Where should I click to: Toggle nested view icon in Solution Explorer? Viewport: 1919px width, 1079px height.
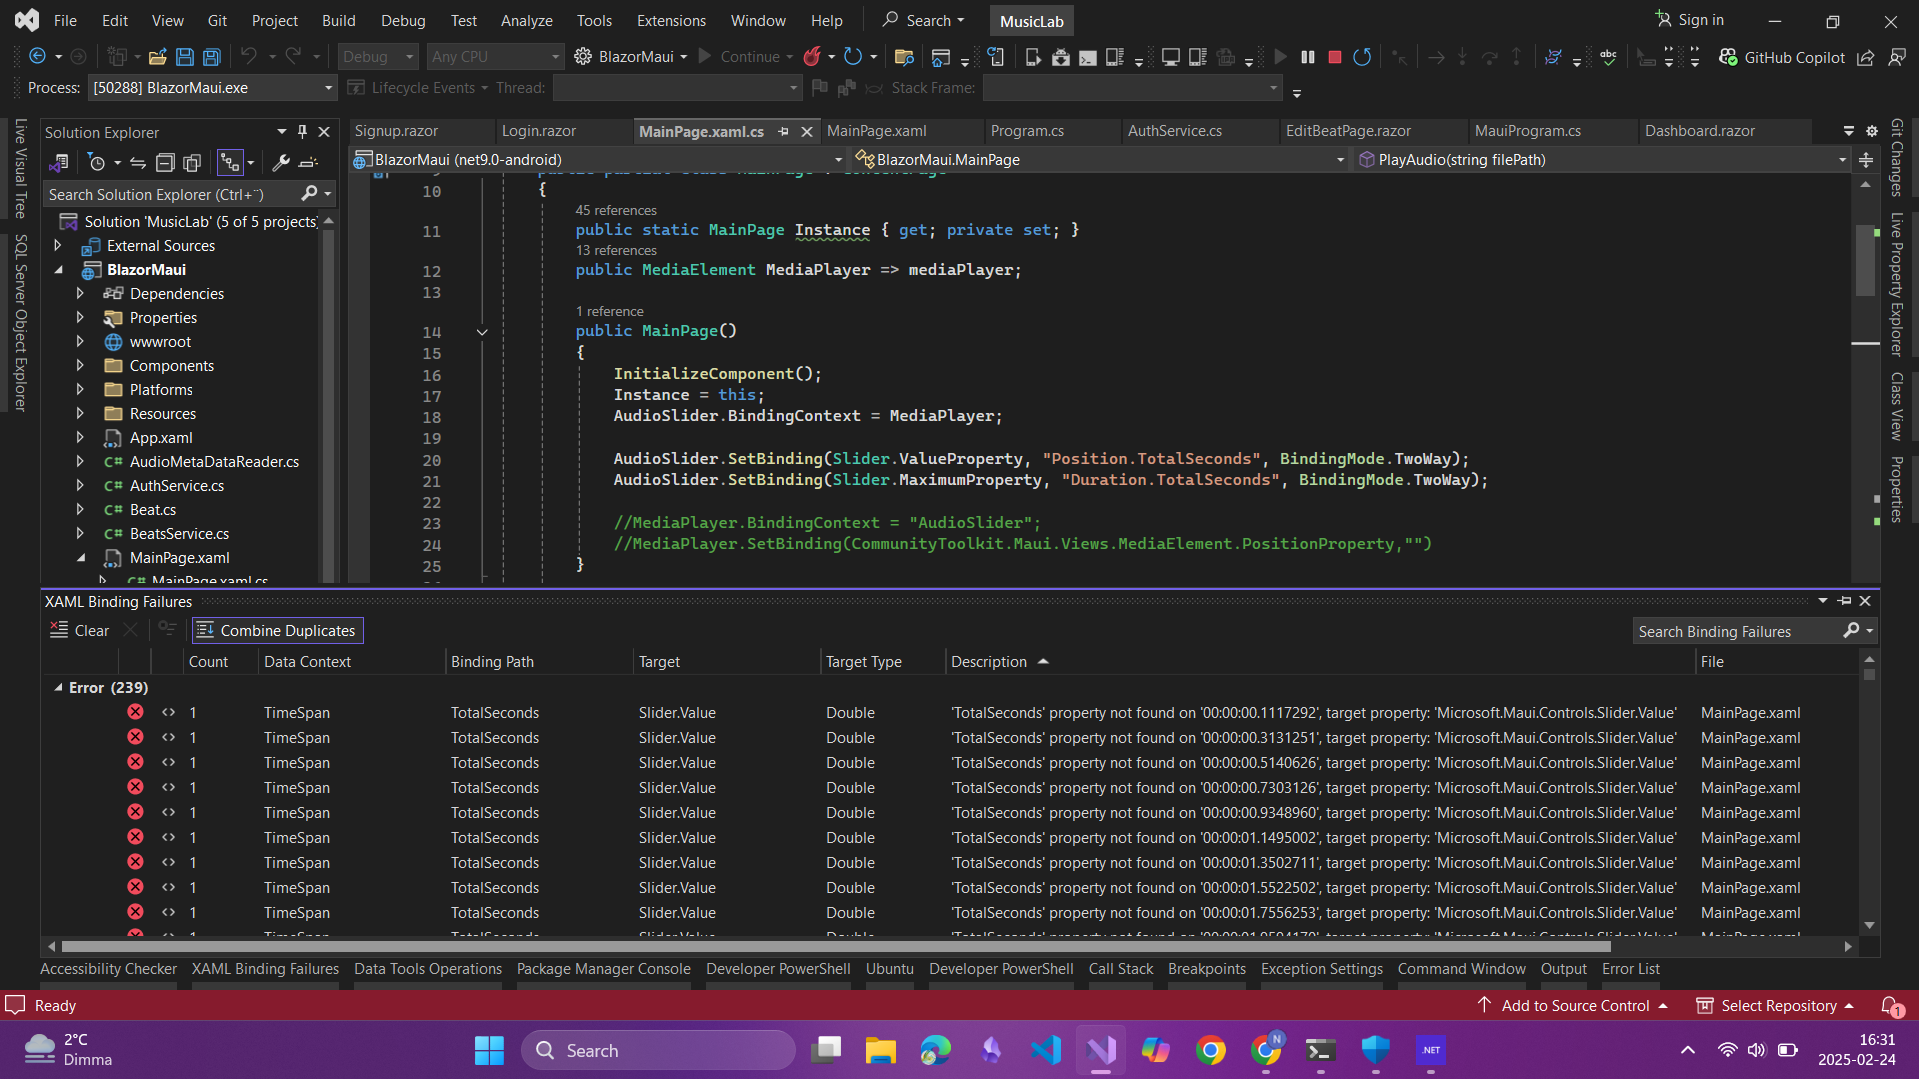click(230, 162)
